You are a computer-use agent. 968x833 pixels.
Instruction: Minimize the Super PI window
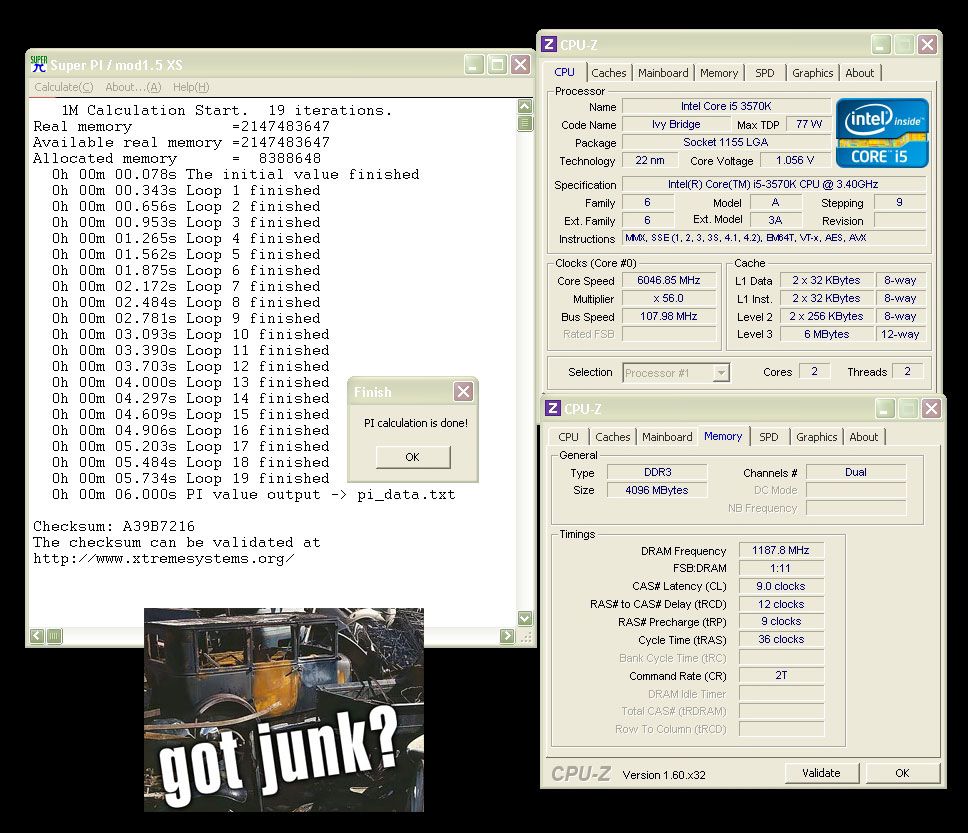click(474, 64)
